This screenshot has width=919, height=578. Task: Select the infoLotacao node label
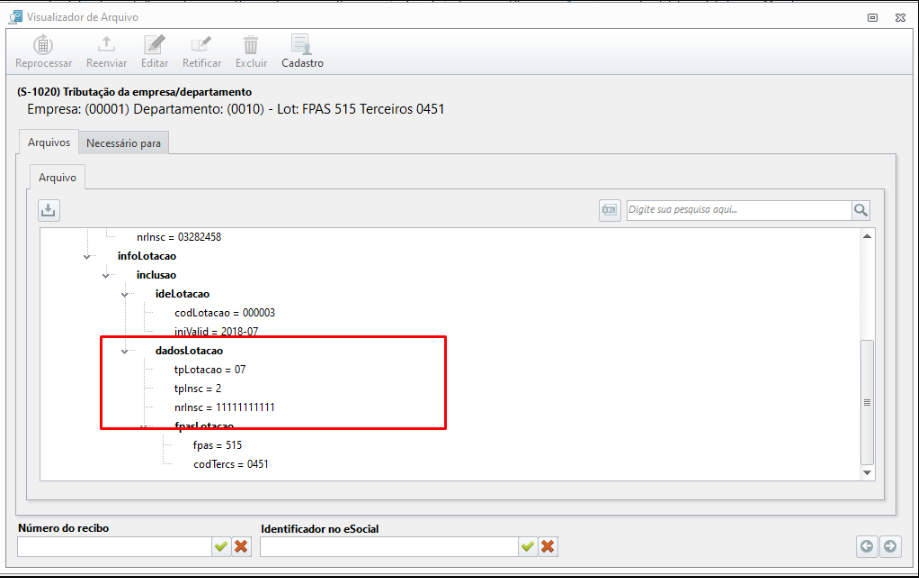147,256
